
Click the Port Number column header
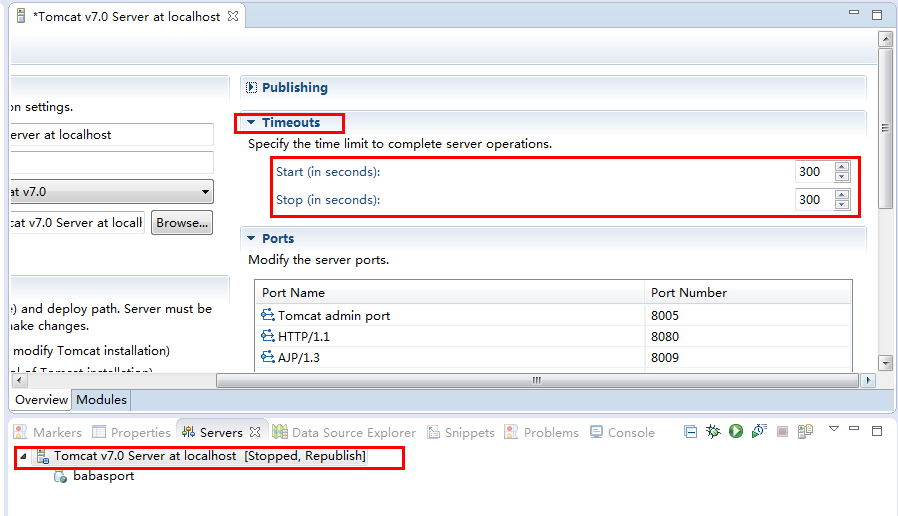pyautogui.click(x=748, y=292)
